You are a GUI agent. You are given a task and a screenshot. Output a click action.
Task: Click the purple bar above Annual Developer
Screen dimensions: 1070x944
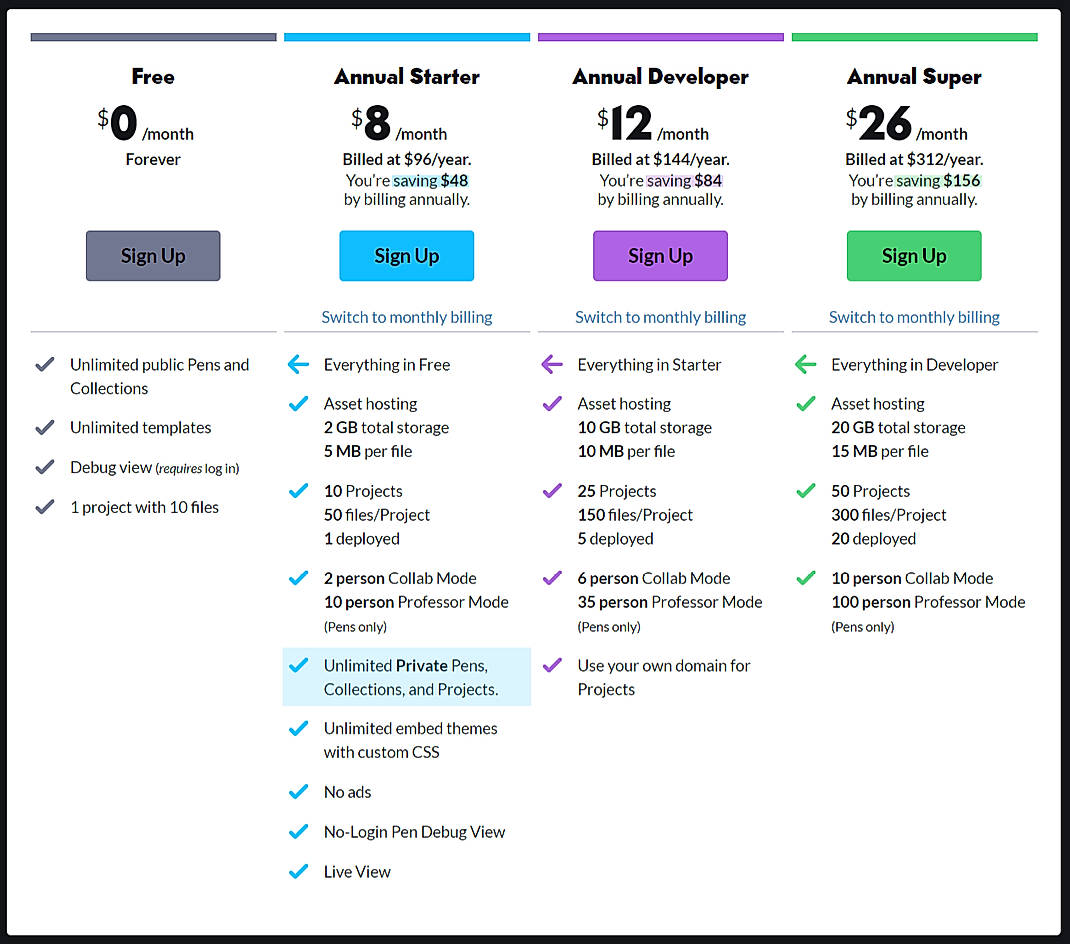(x=660, y=36)
